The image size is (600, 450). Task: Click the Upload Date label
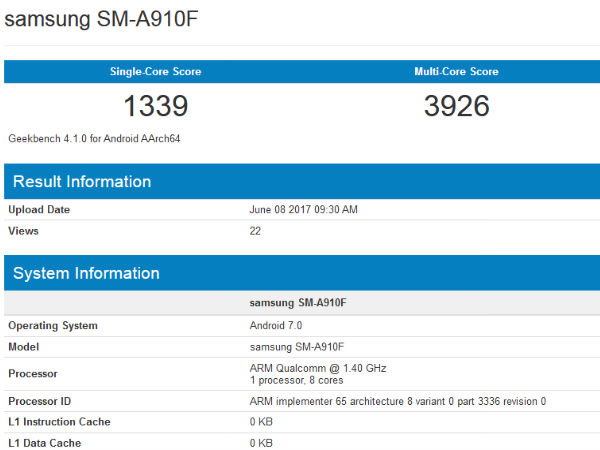[x=39, y=210]
